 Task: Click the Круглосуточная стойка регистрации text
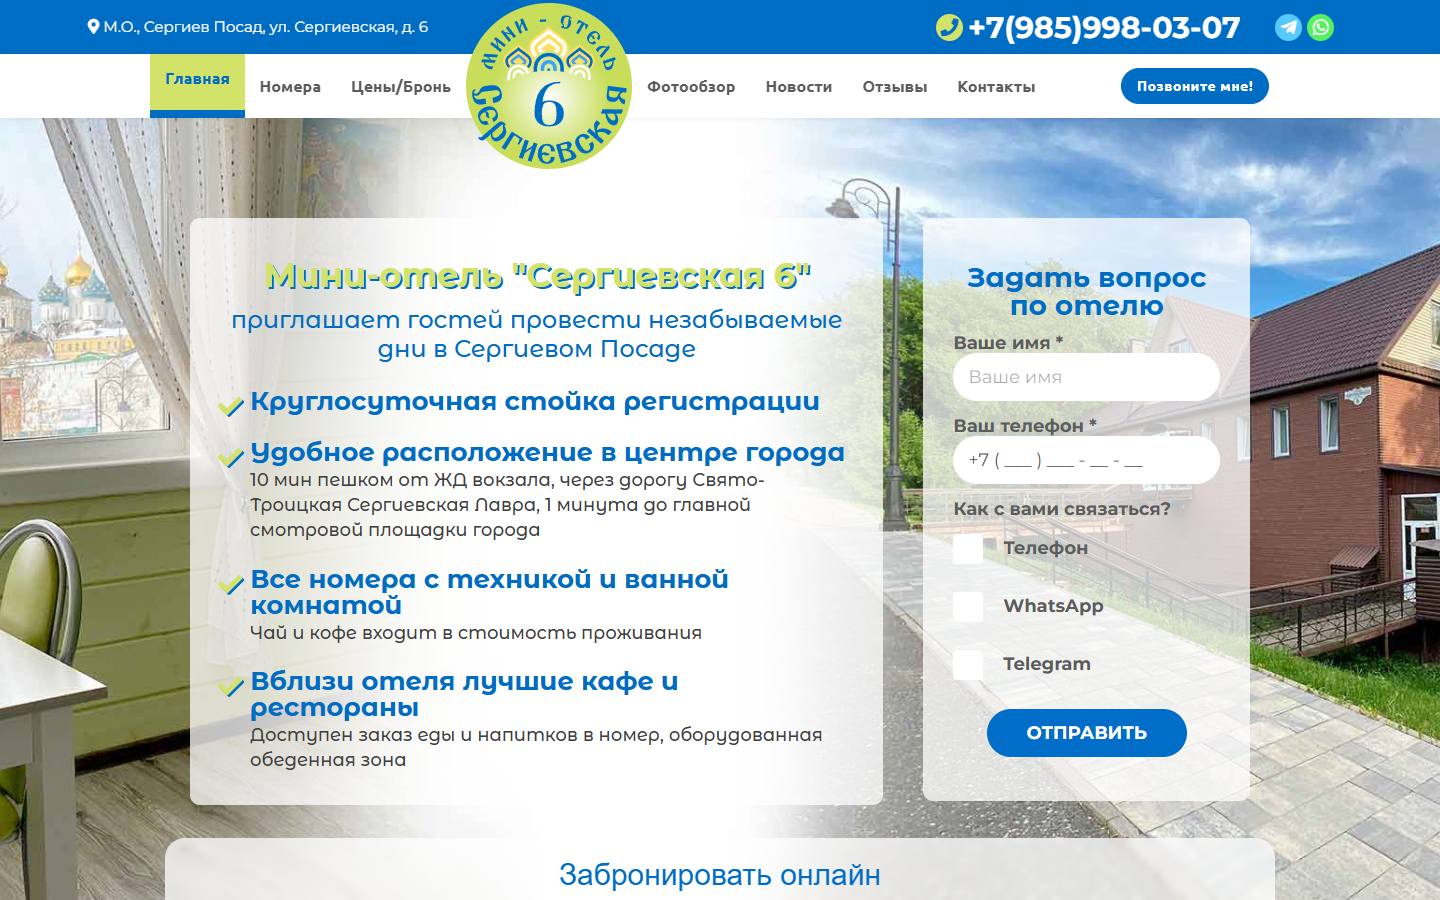[x=535, y=402]
